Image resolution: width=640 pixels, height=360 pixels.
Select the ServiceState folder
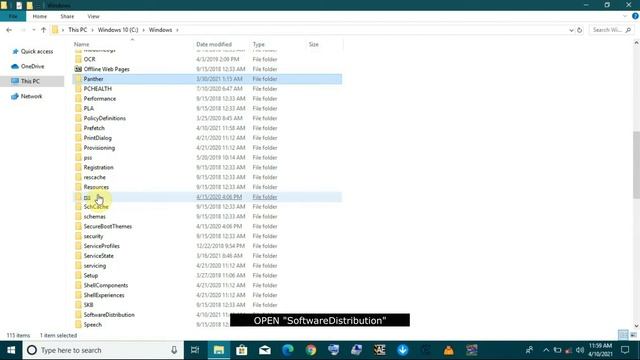point(98,256)
